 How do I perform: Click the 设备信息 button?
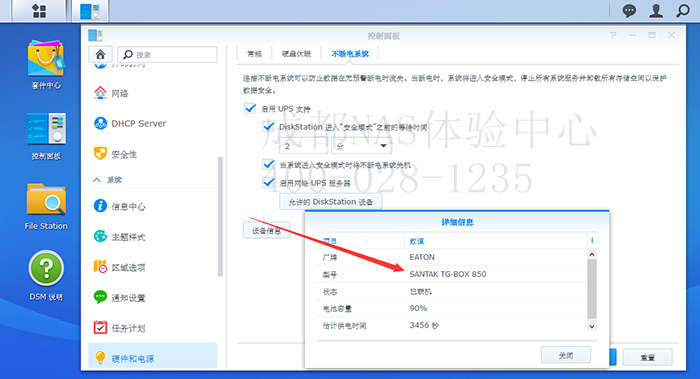coord(267,230)
